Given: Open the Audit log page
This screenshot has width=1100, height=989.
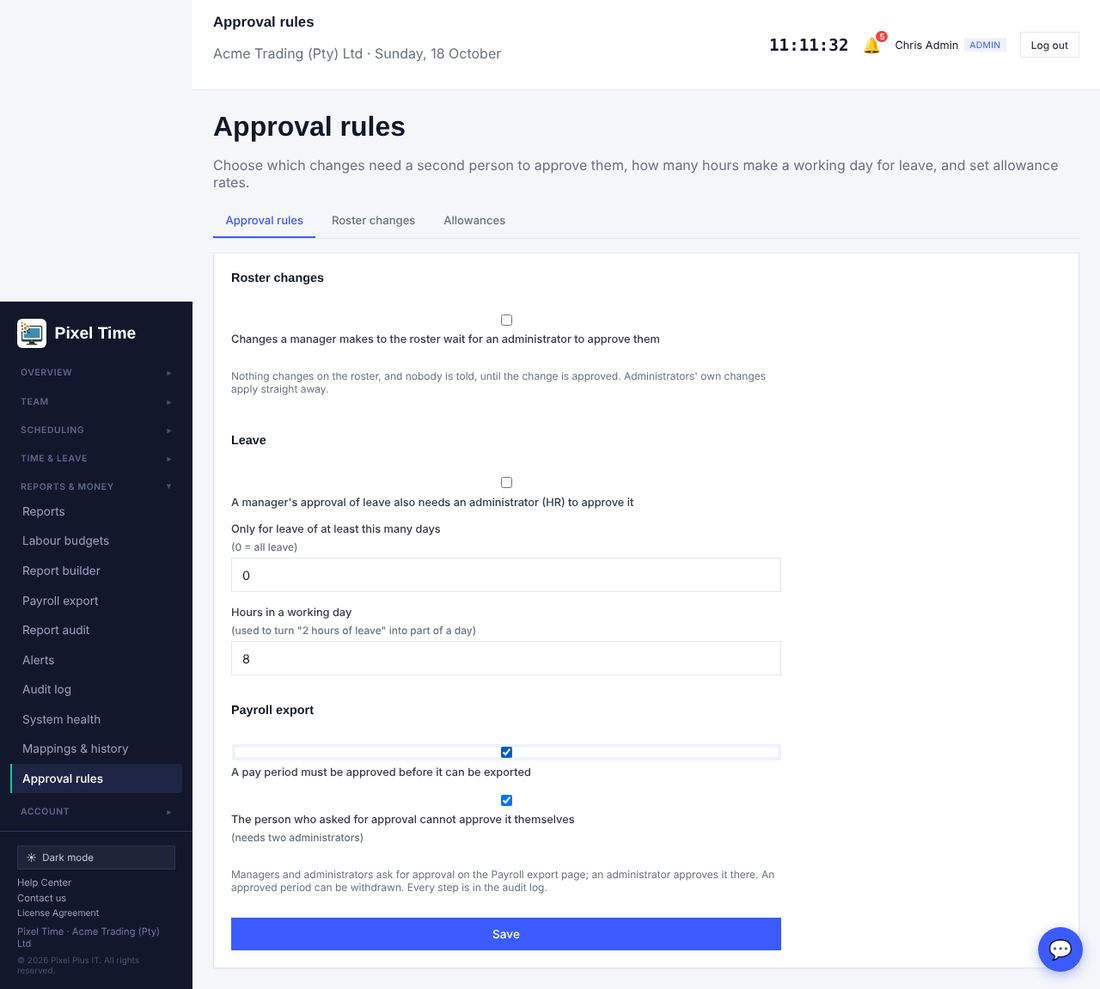Looking at the screenshot, I should pos(96,689).
